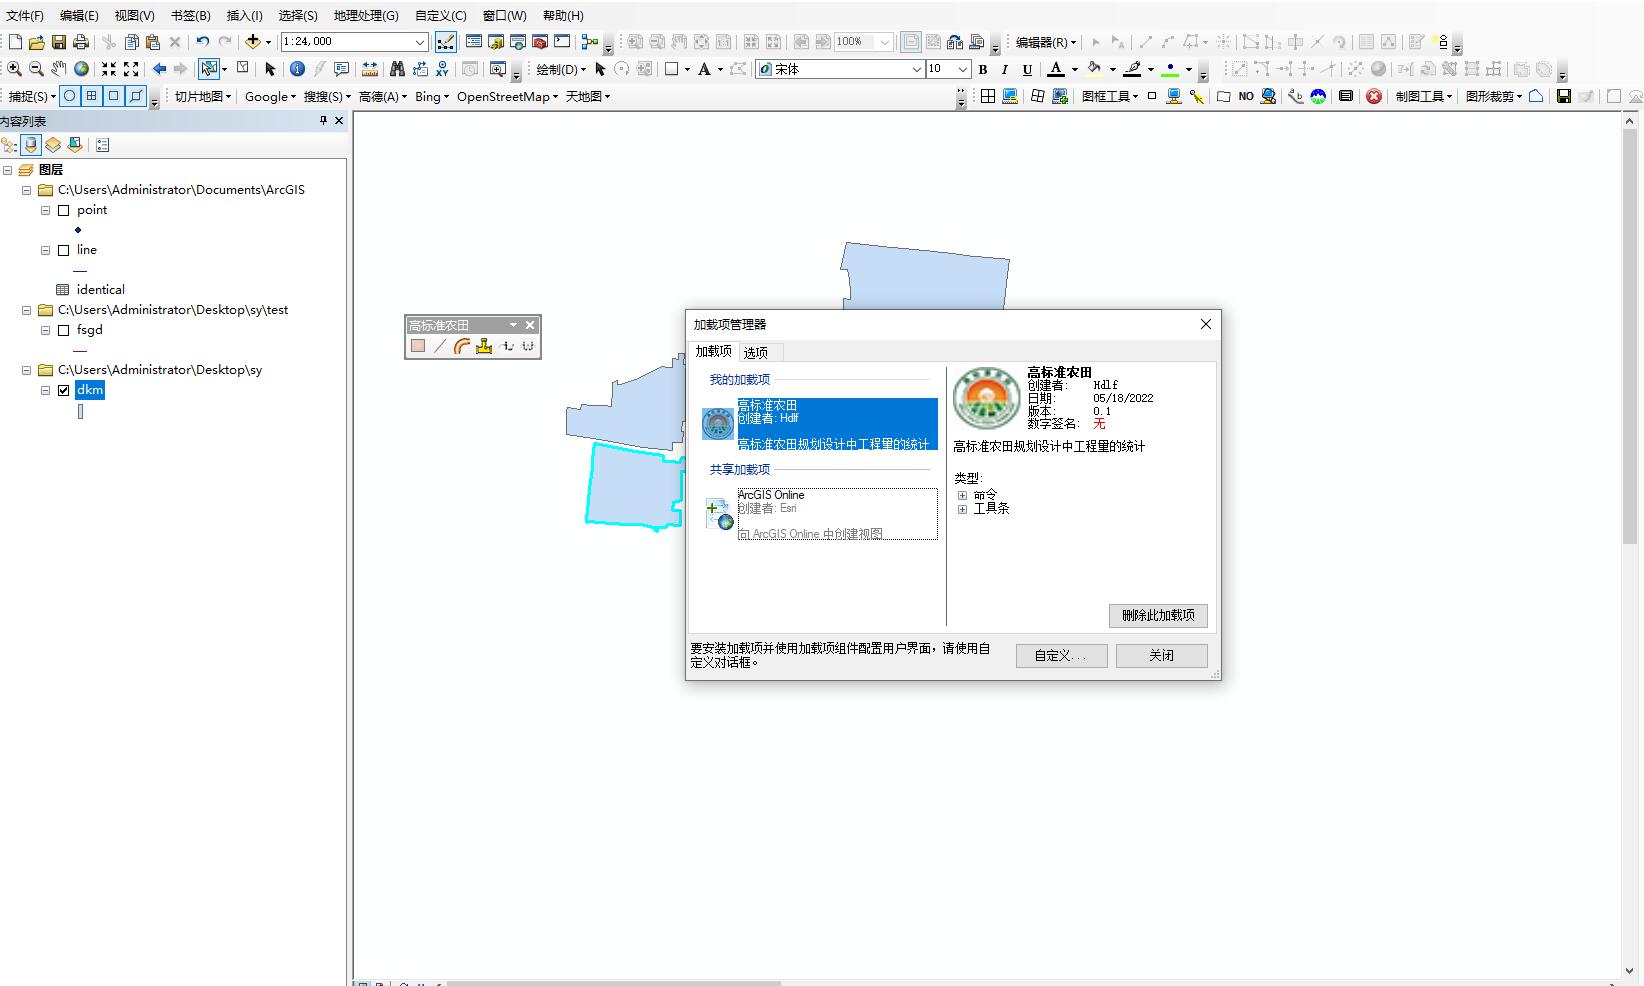Screen dimensions: 1644x986
Task: Open the map scale 1:24,000 dropdown
Action: 420,42
